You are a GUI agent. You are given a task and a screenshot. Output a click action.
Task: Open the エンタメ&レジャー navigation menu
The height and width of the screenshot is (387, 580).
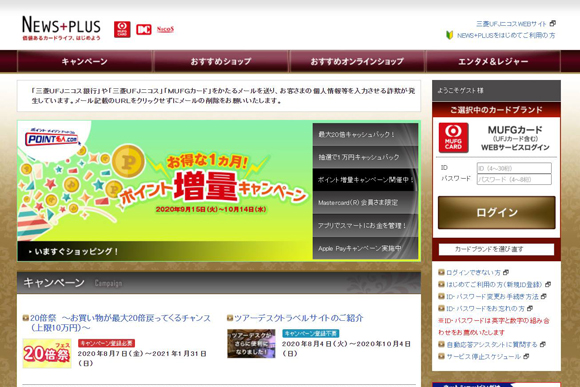(493, 61)
